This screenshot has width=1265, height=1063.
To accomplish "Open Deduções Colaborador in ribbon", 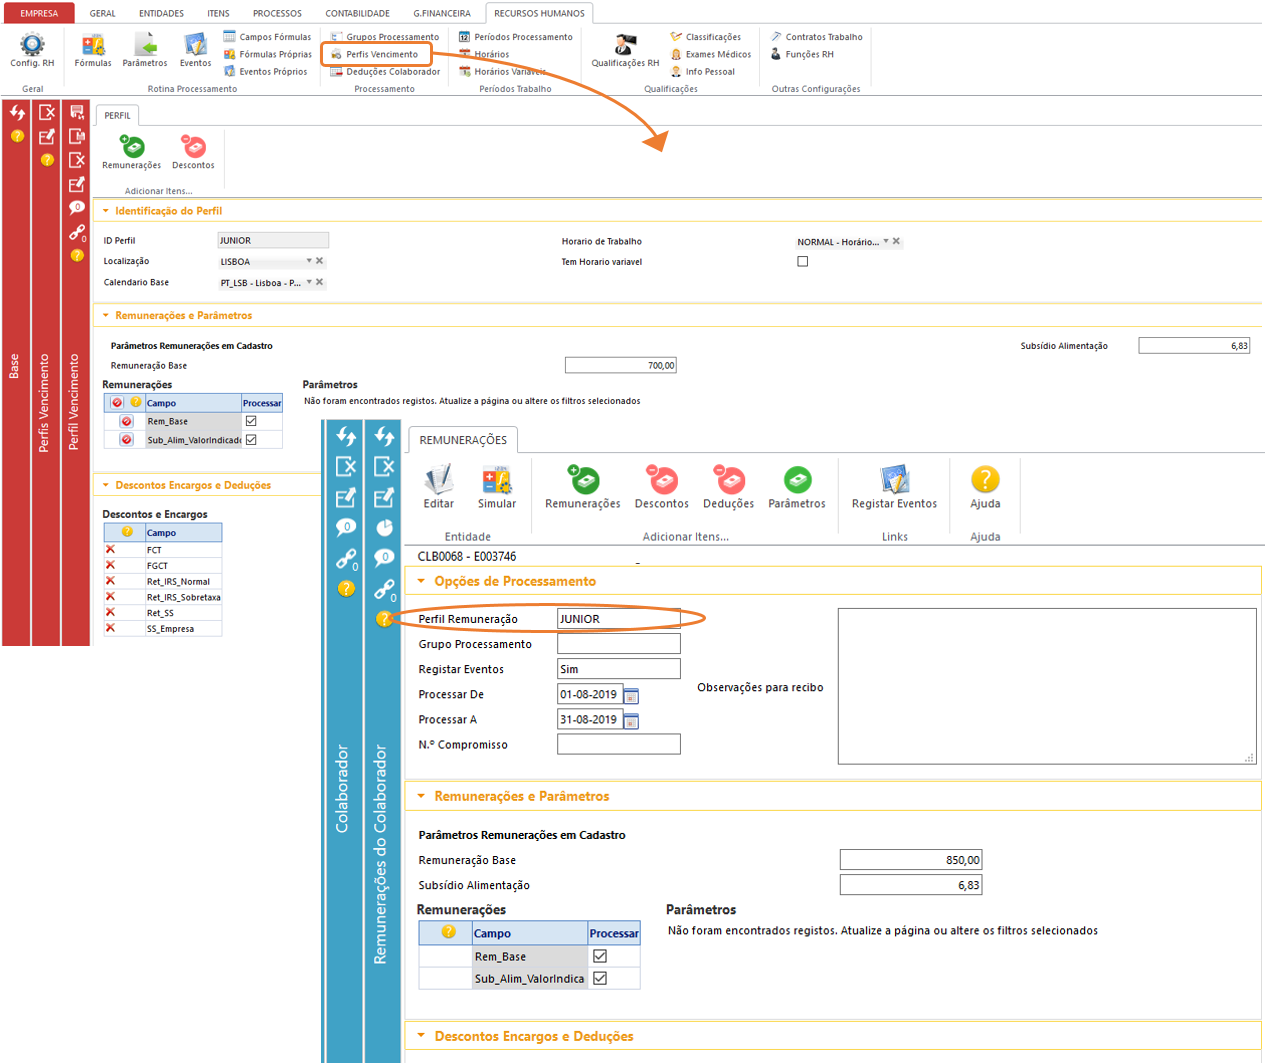I will point(392,72).
